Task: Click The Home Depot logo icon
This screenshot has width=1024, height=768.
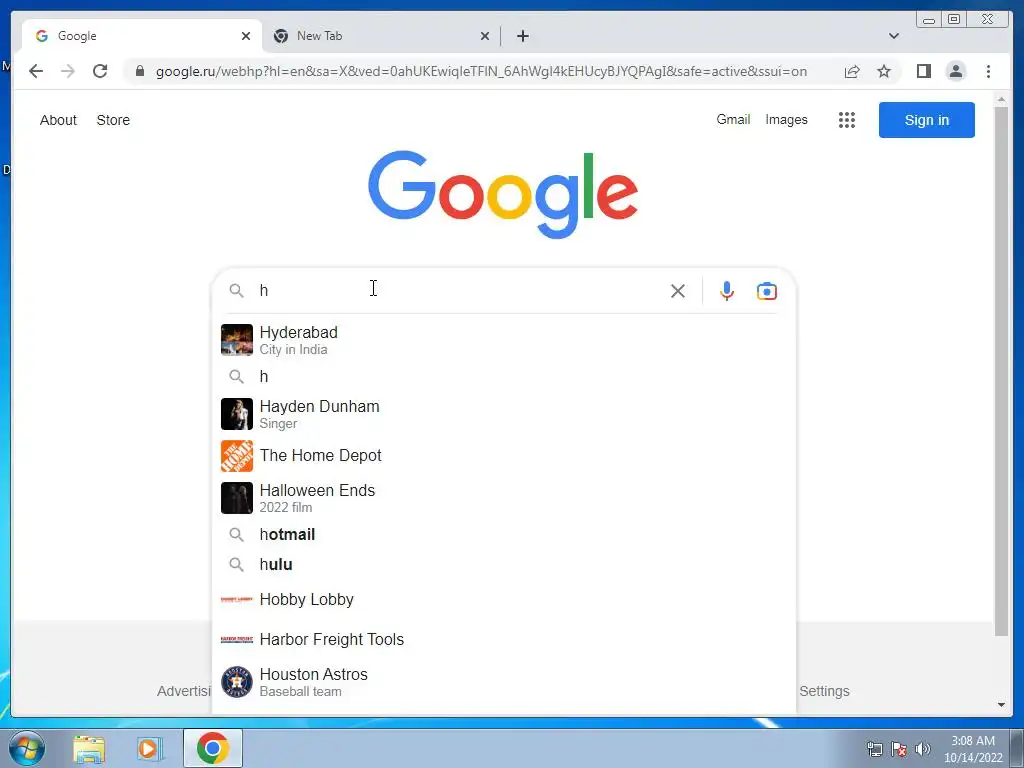Action: pyautogui.click(x=236, y=456)
